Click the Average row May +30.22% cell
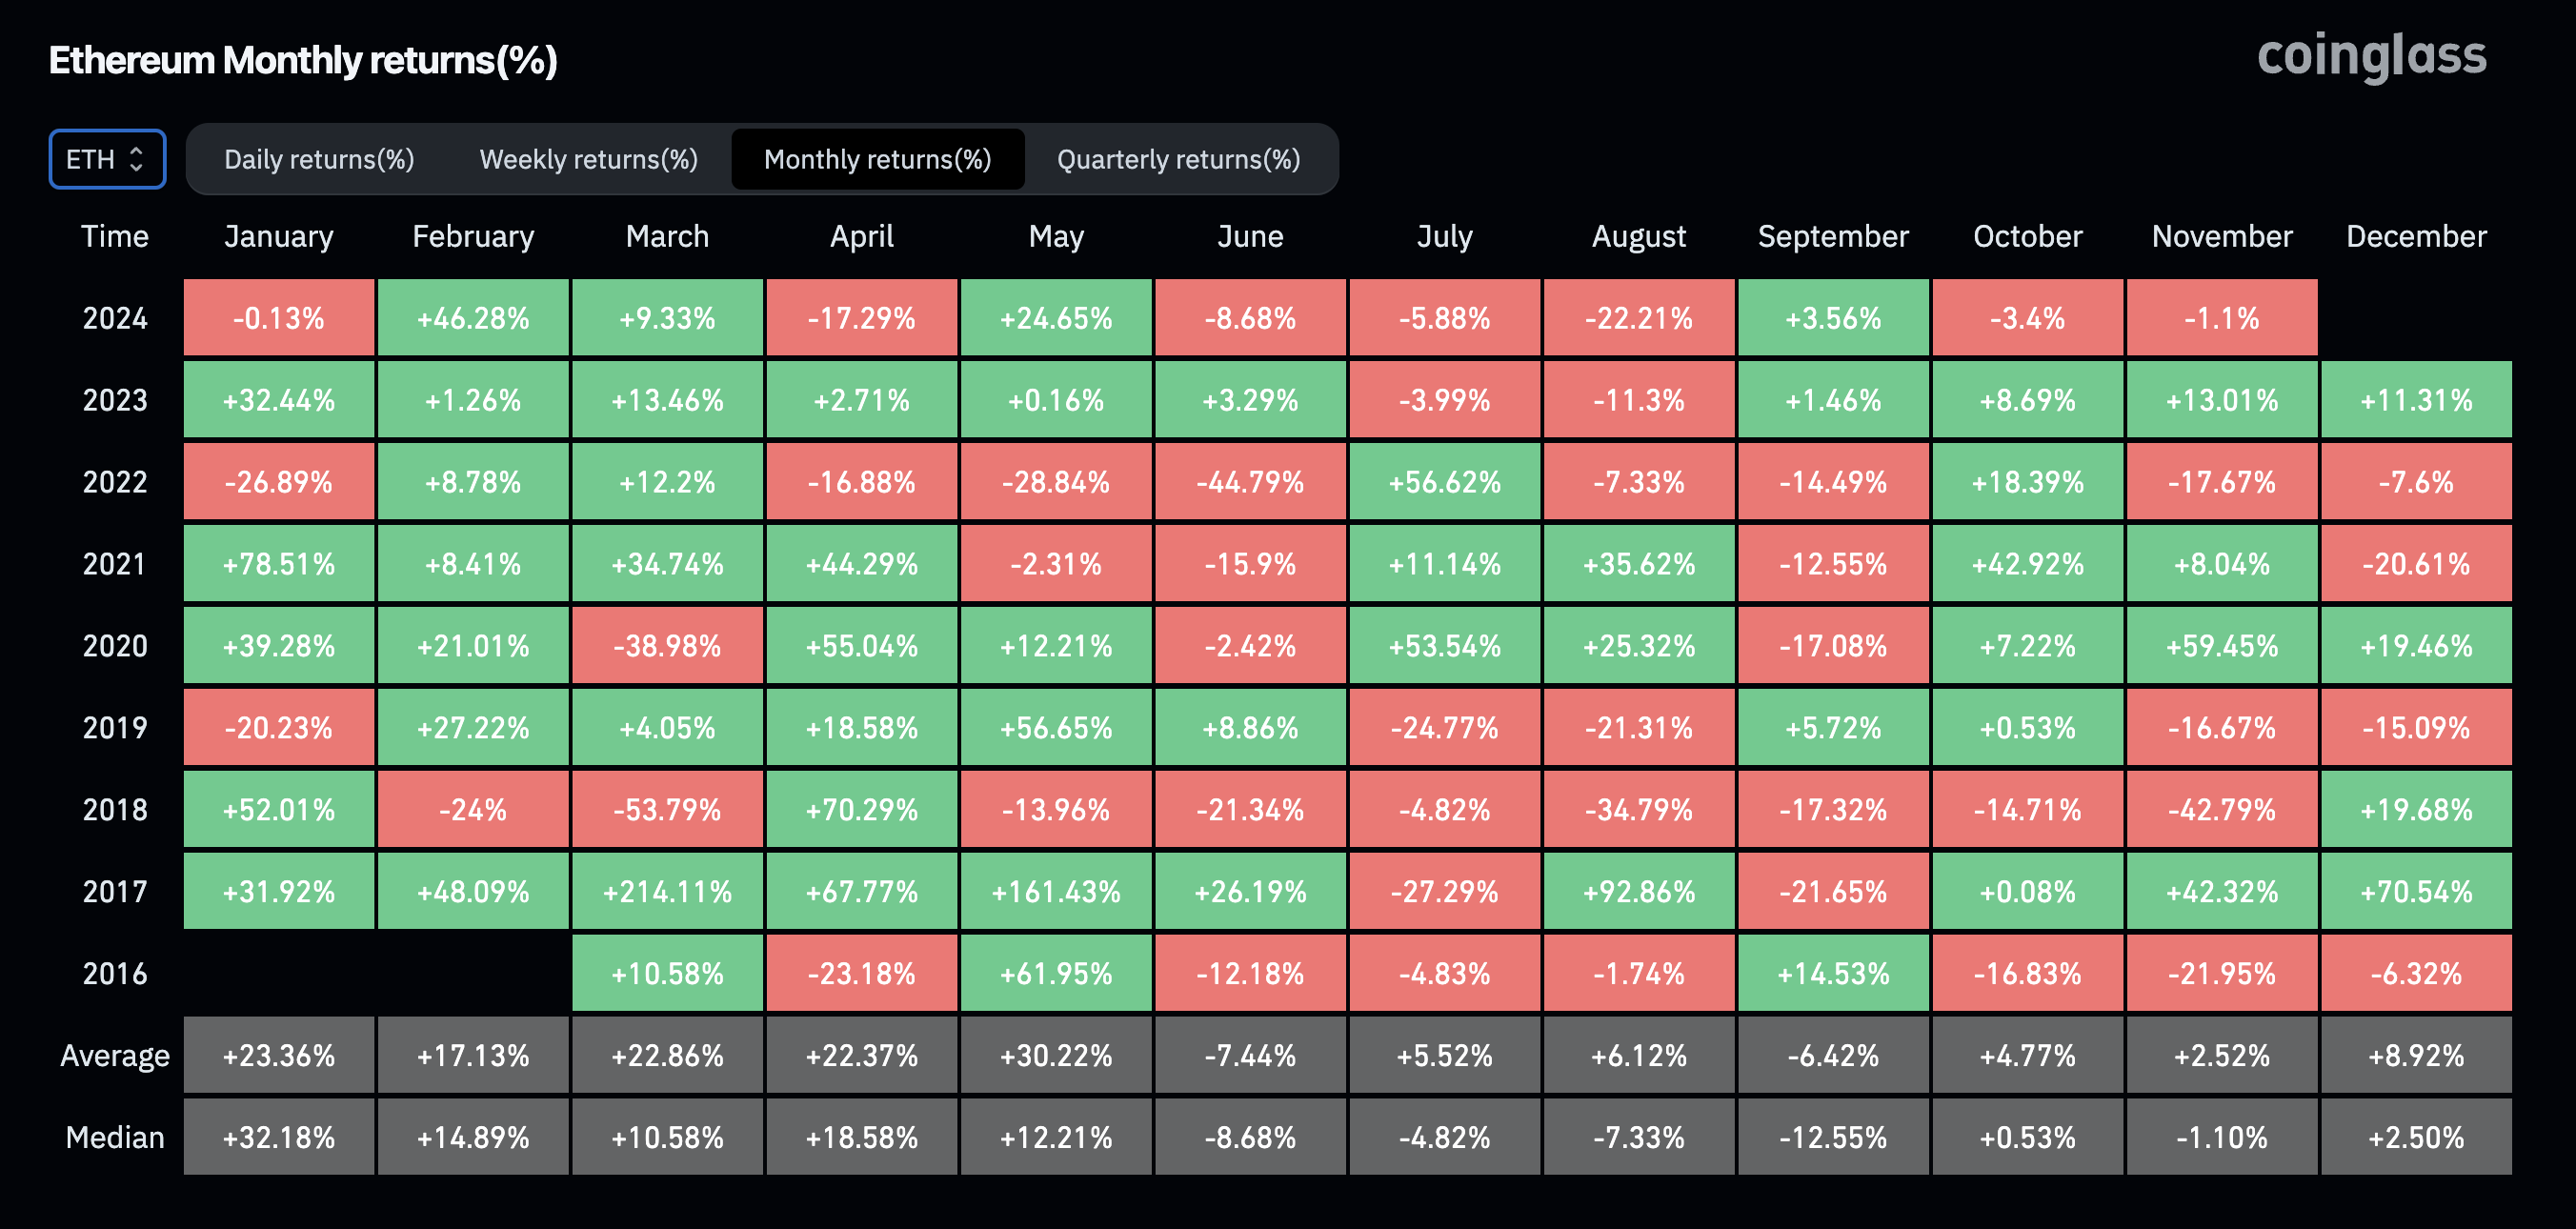The width and height of the screenshot is (2576, 1229). pos(1056,1055)
